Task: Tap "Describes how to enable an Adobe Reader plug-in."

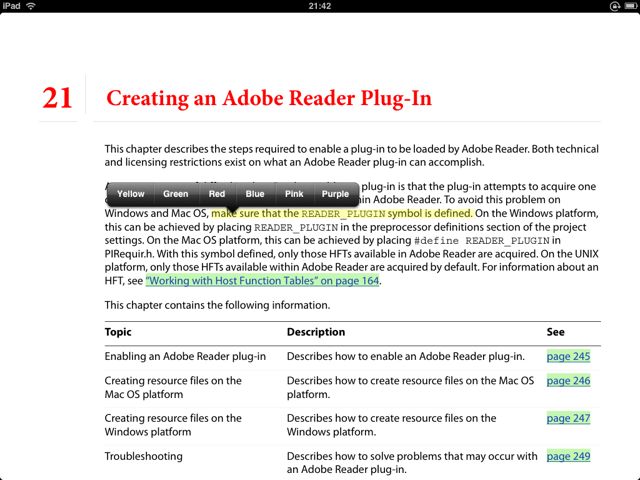Action: [405, 356]
